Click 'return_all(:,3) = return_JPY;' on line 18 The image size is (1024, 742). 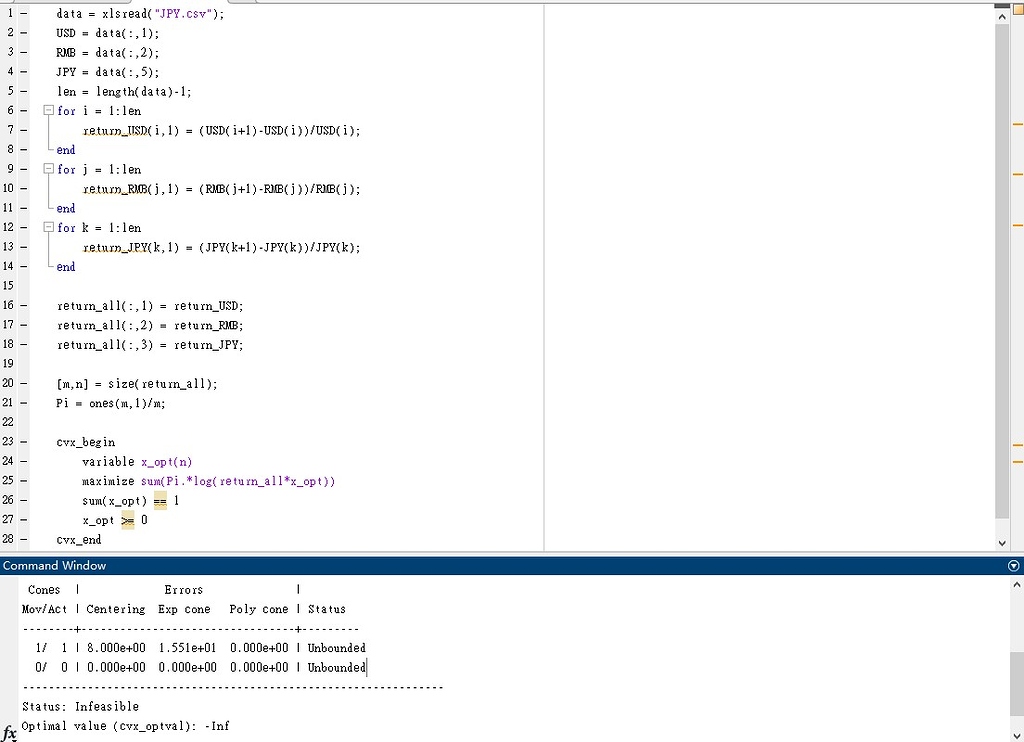pos(150,345)
